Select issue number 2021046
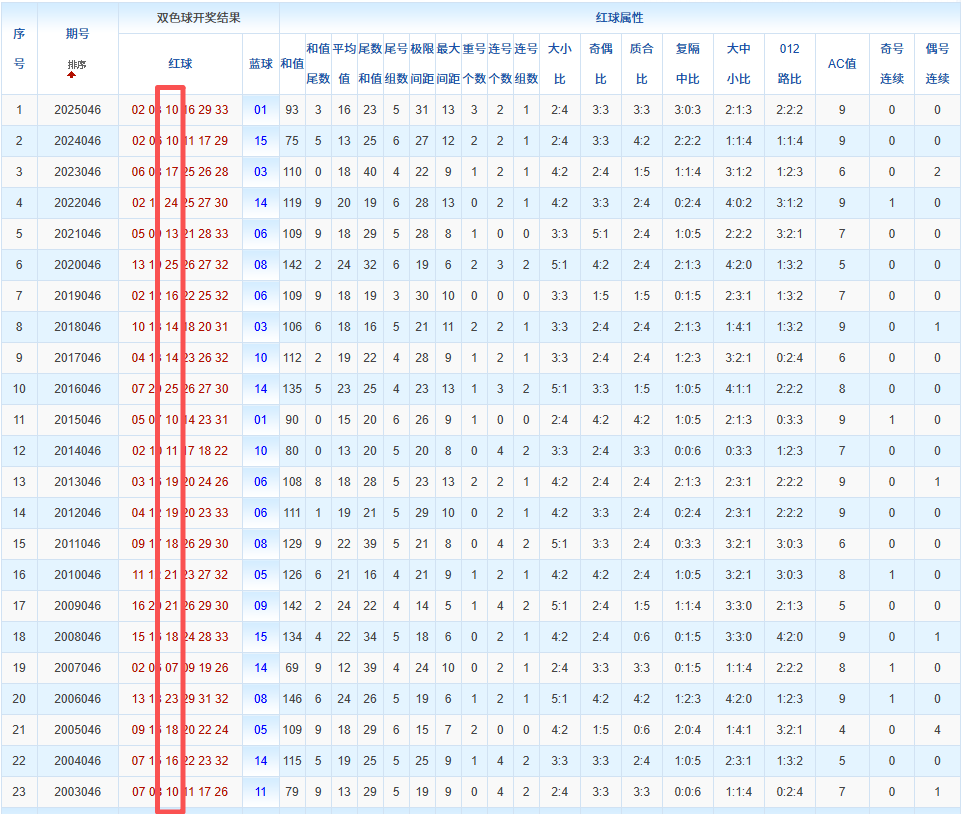This screenshot has width=961, height=814. (77, 234)
